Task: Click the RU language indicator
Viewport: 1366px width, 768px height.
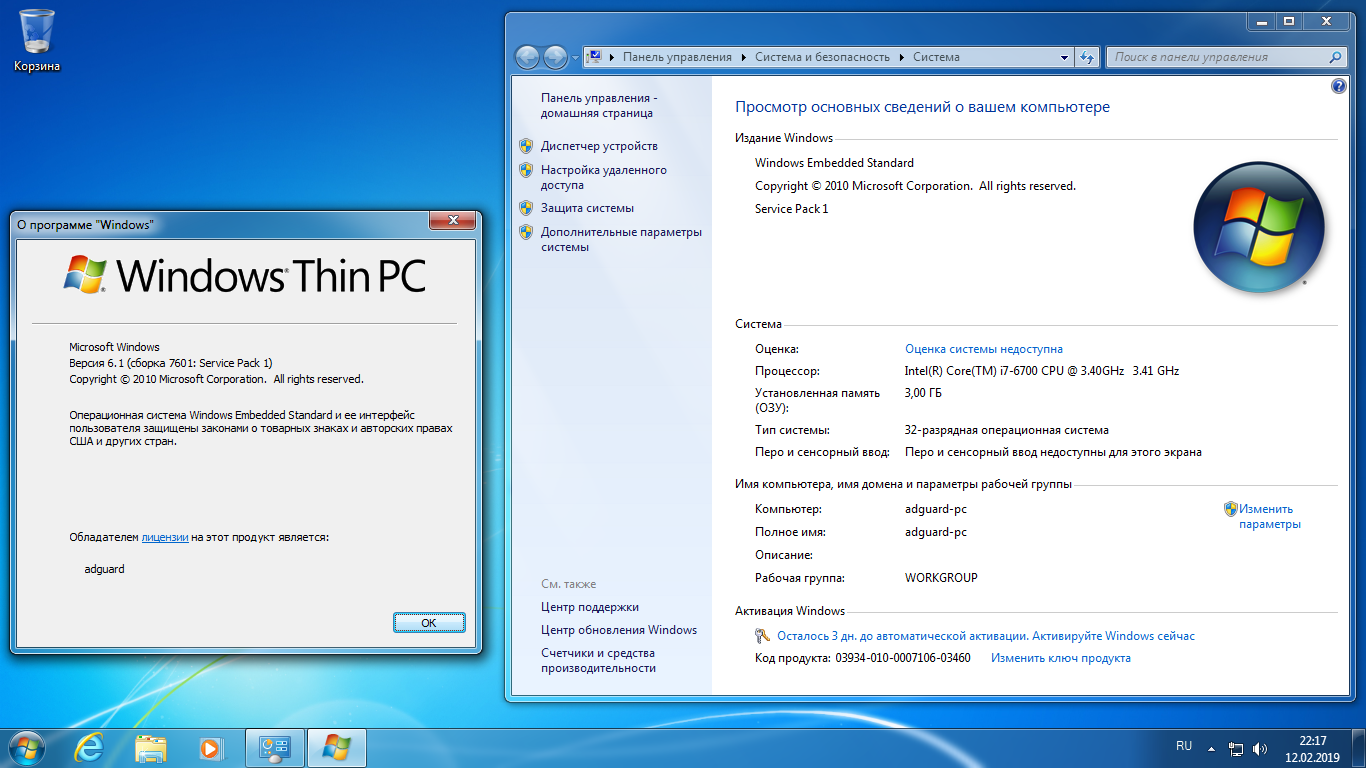Action: [1184, 746]
